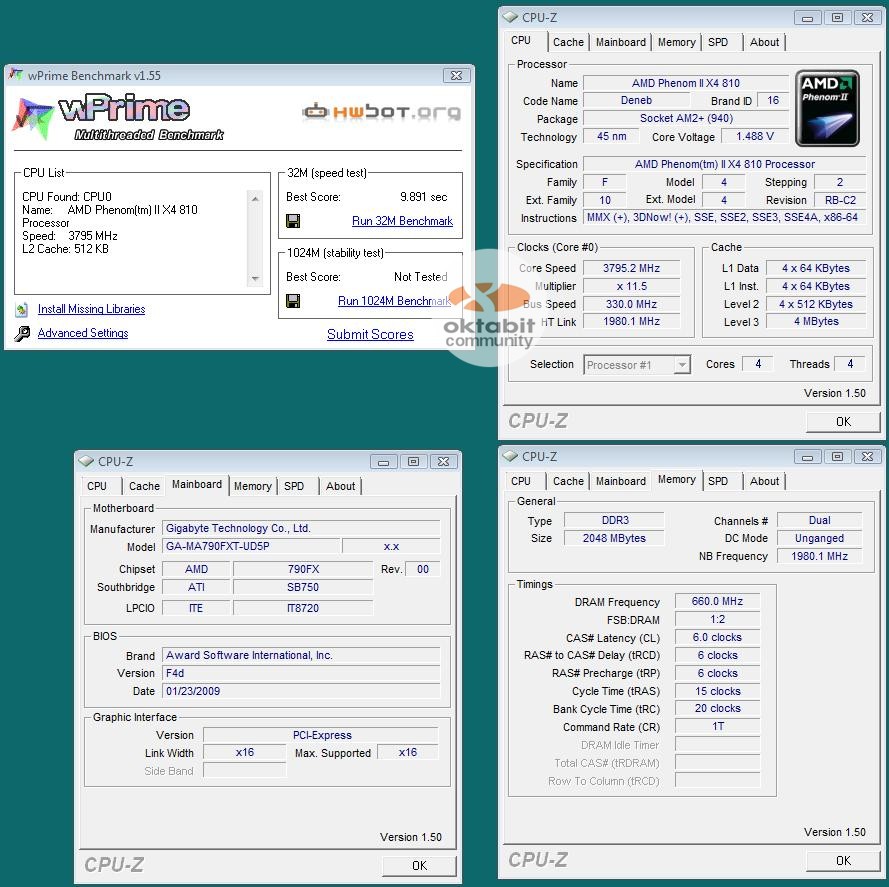Click CPU-Z title icon in Mainboard window
The image size is (889, 887).
[x=86, y=461]
